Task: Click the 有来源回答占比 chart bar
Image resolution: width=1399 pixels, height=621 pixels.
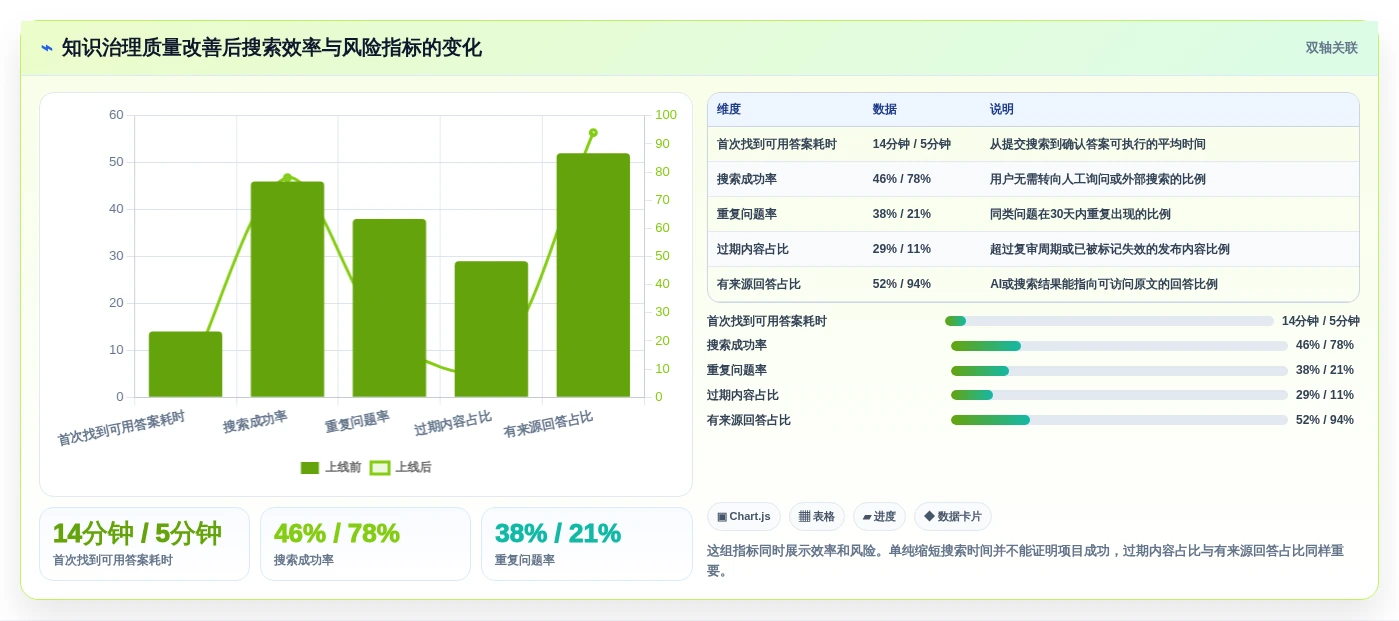Action: (x=593, y=275)
